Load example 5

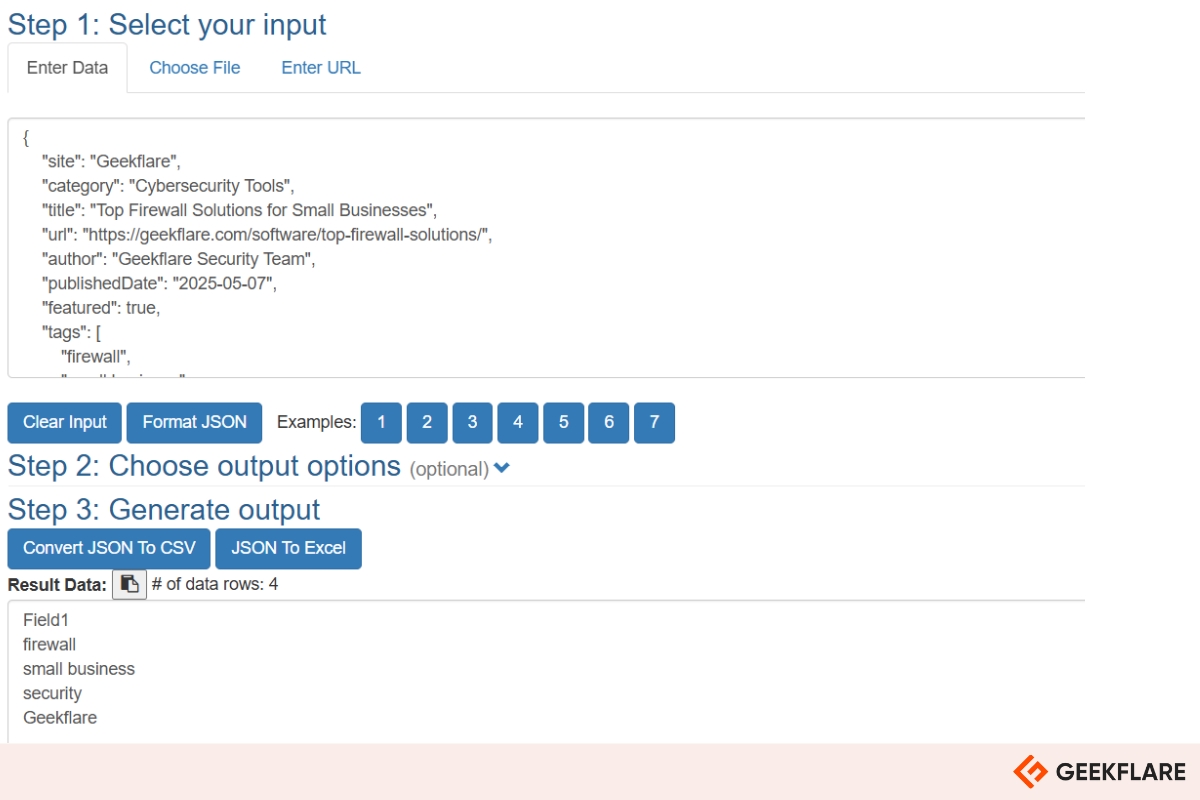(563, 422)
